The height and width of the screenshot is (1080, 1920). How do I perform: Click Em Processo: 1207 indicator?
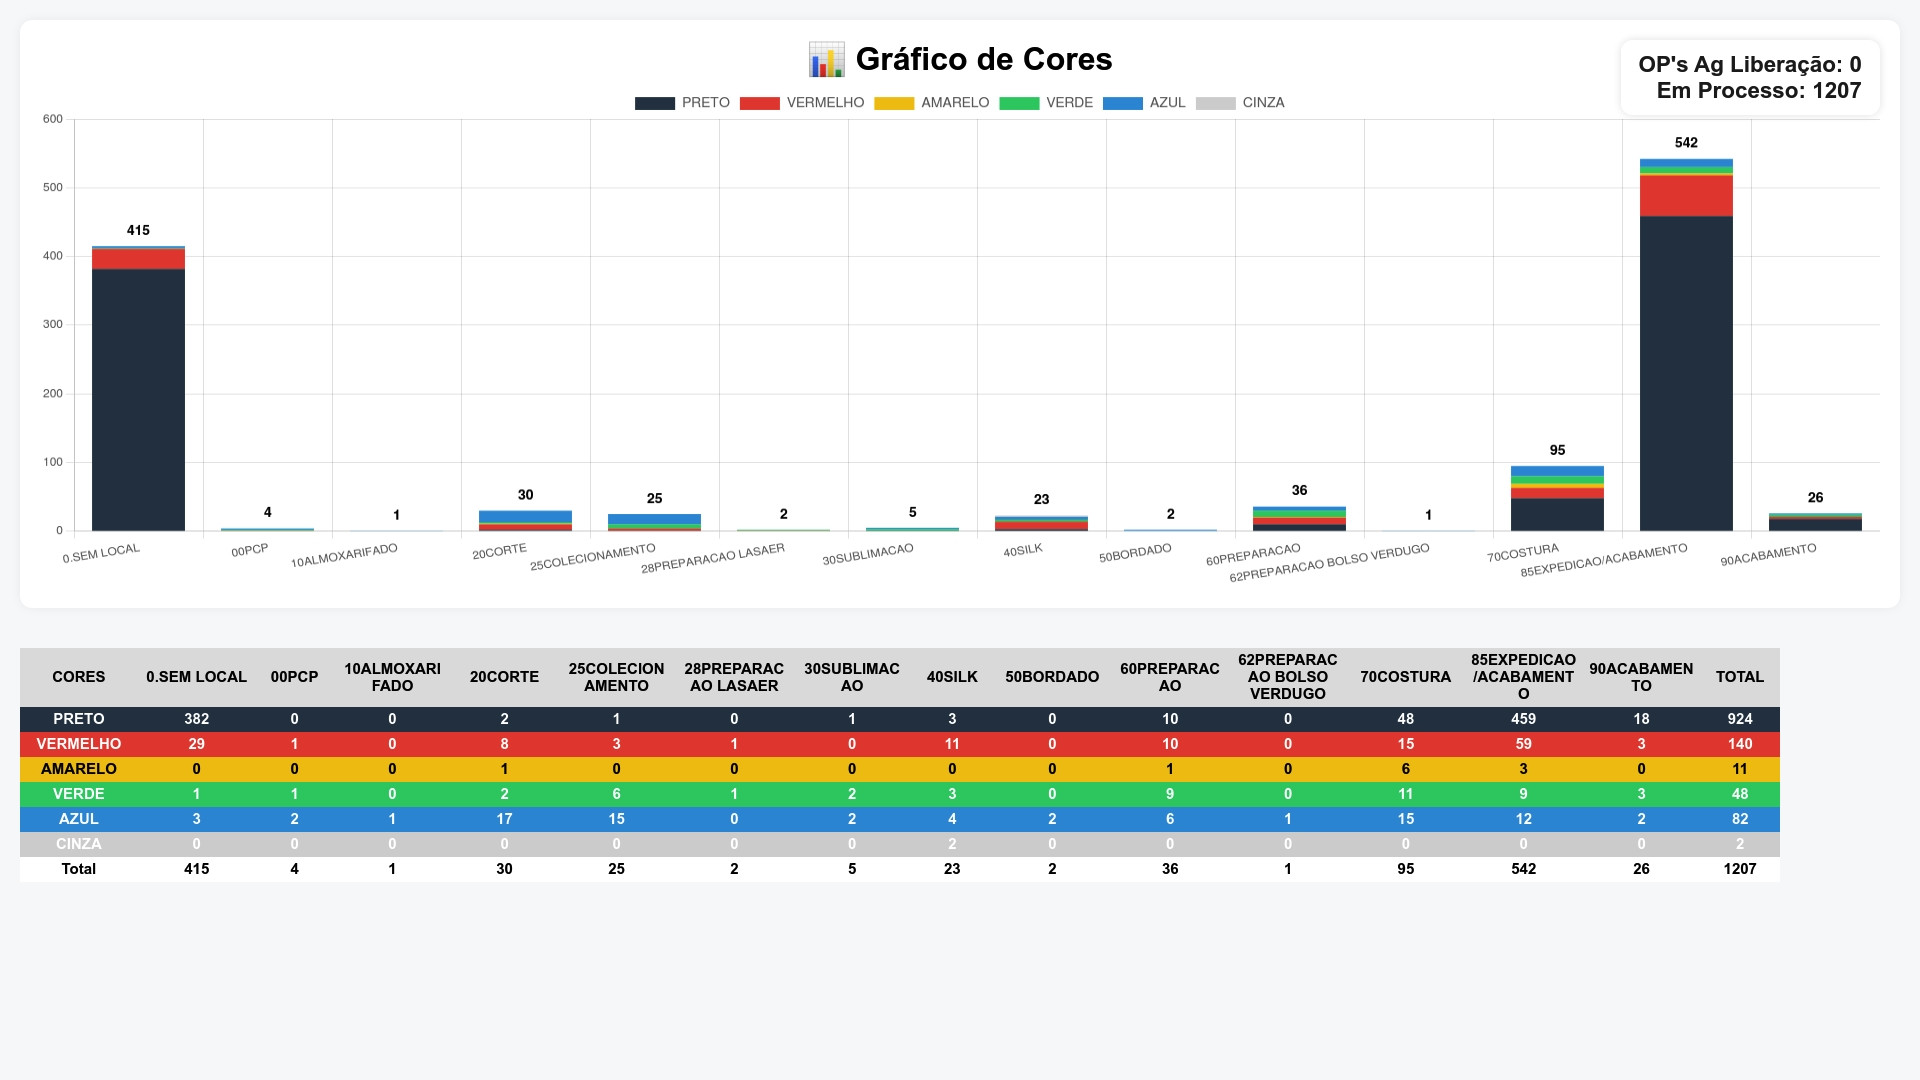click(x=1758, y=91)
